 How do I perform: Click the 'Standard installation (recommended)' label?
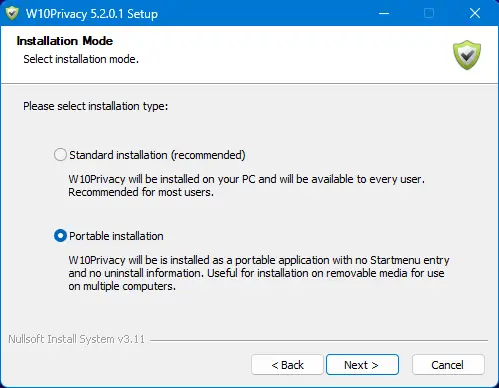pyautogui.click(x=157, y=155)
